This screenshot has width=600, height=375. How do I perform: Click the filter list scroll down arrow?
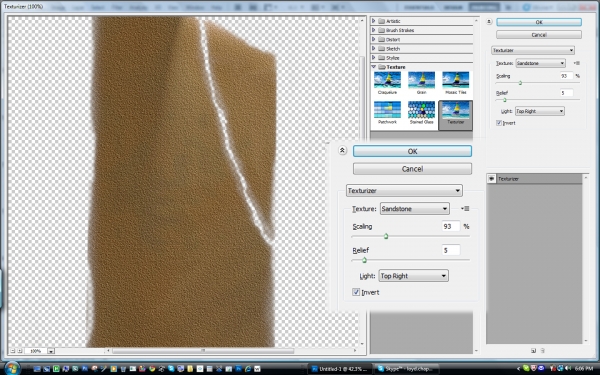point(476,350)
